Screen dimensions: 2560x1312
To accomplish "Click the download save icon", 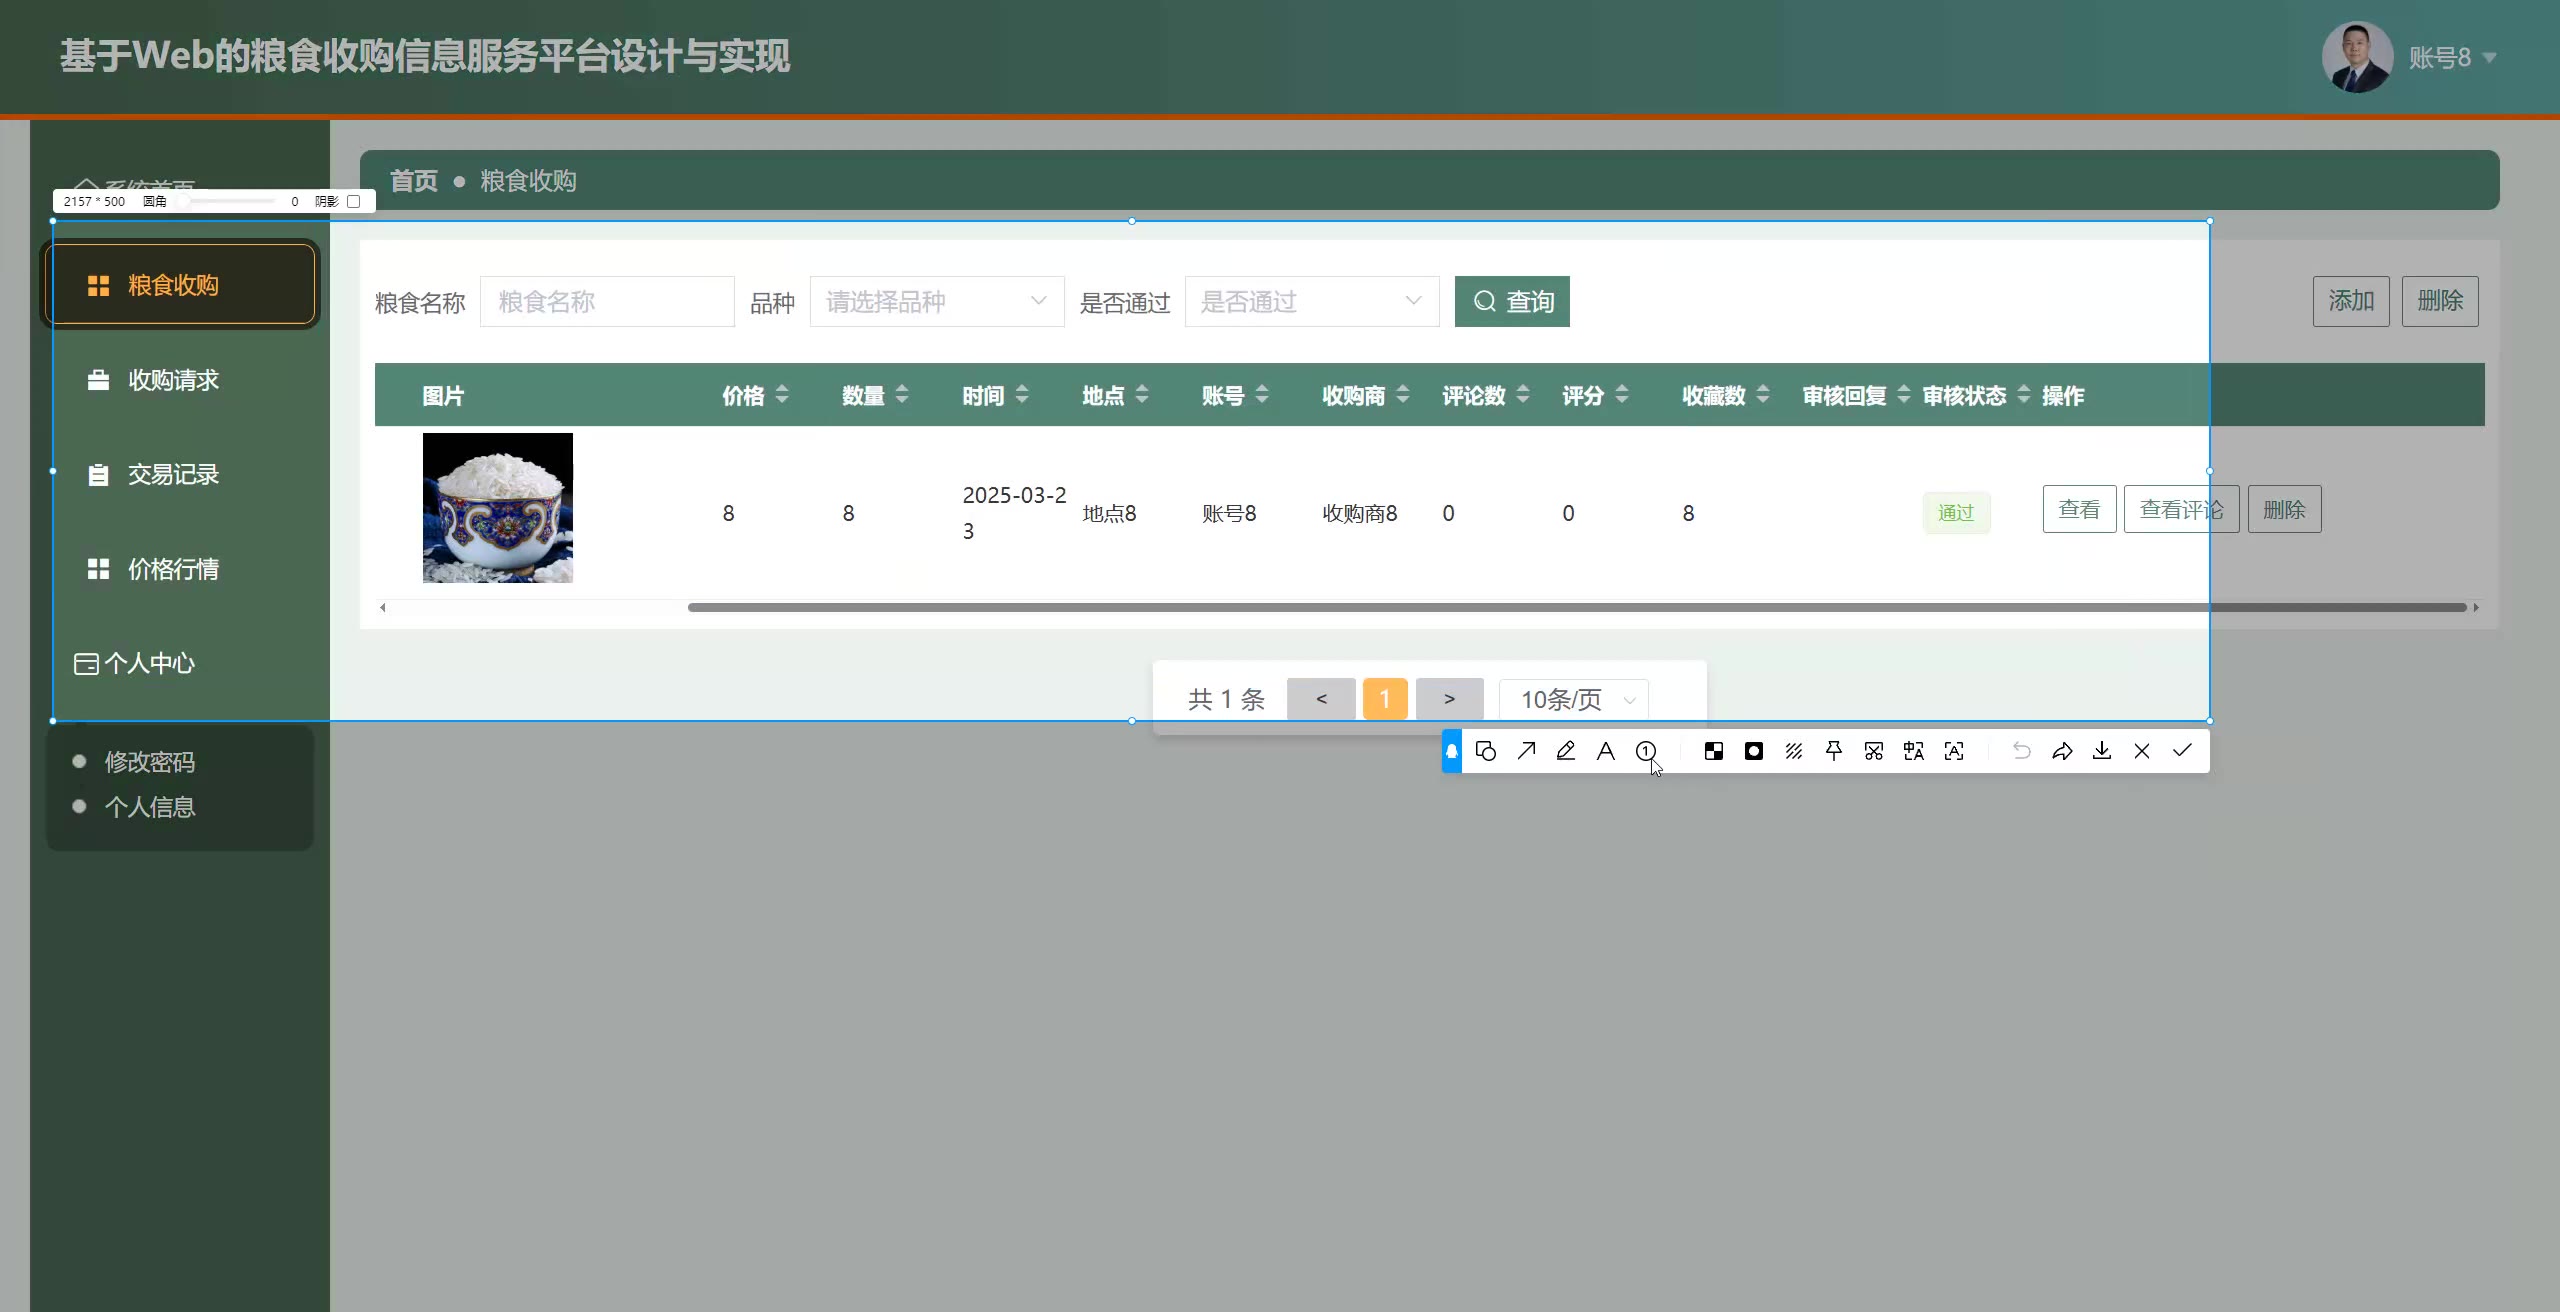I will 2102,751.
